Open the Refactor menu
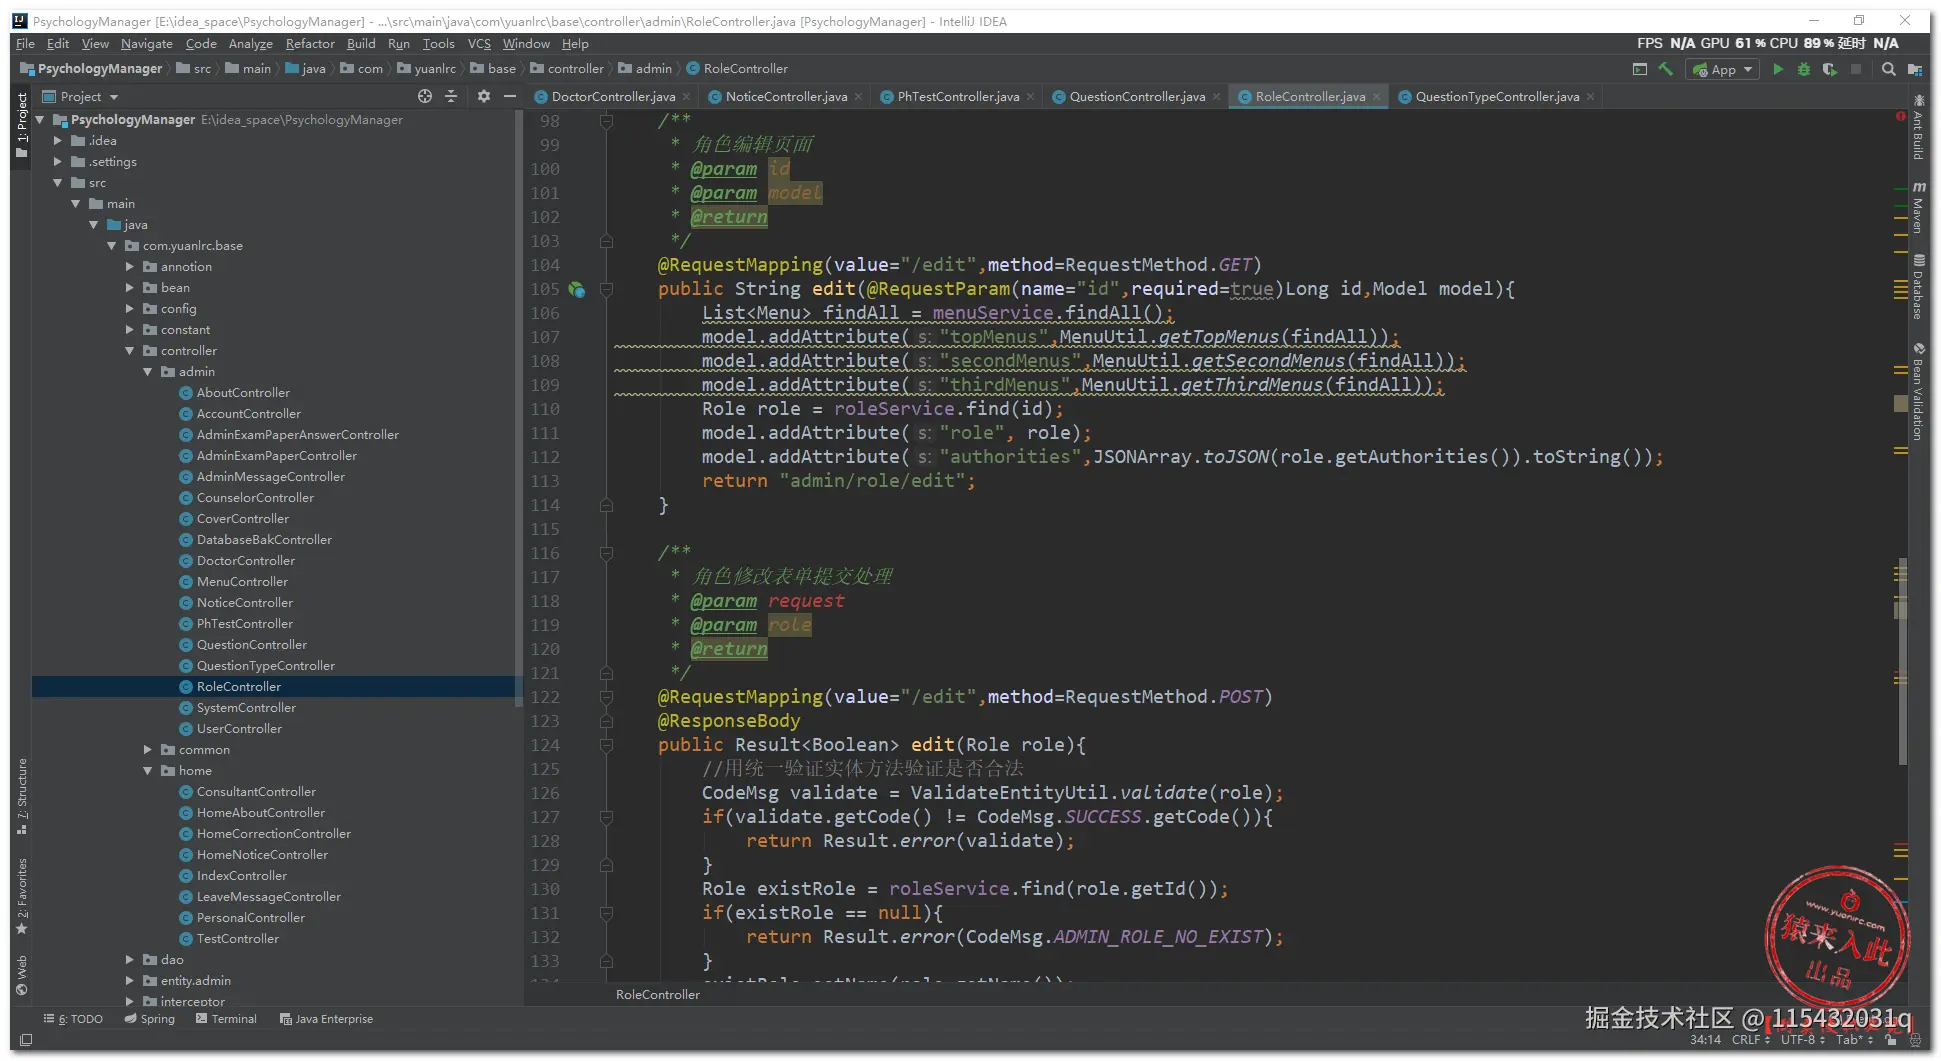Screen dimensions: 1941x1061 [309, 44]
